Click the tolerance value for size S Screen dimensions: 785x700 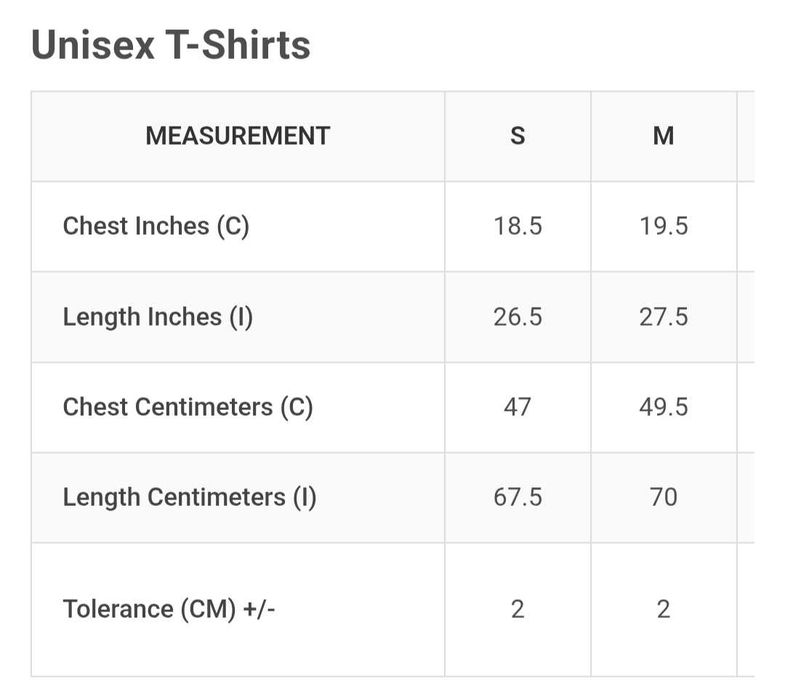[x=517, y=609]
